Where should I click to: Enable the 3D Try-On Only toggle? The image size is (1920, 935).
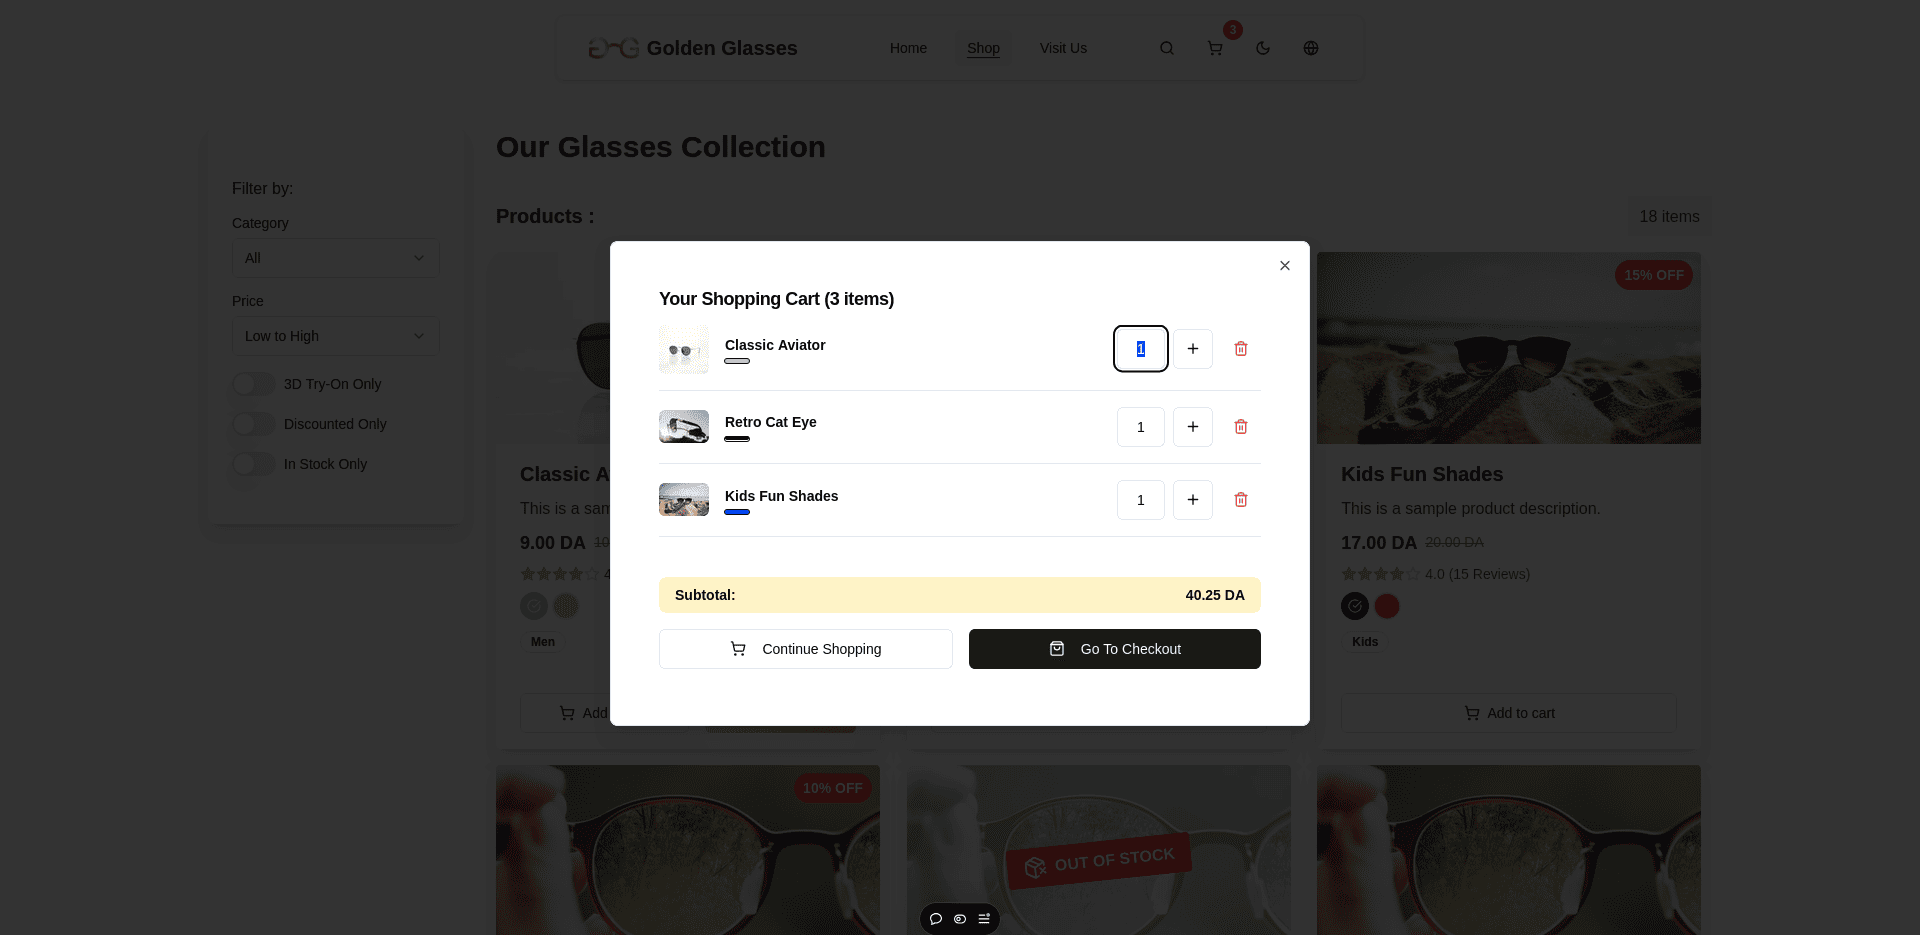(x=253, y=384)
